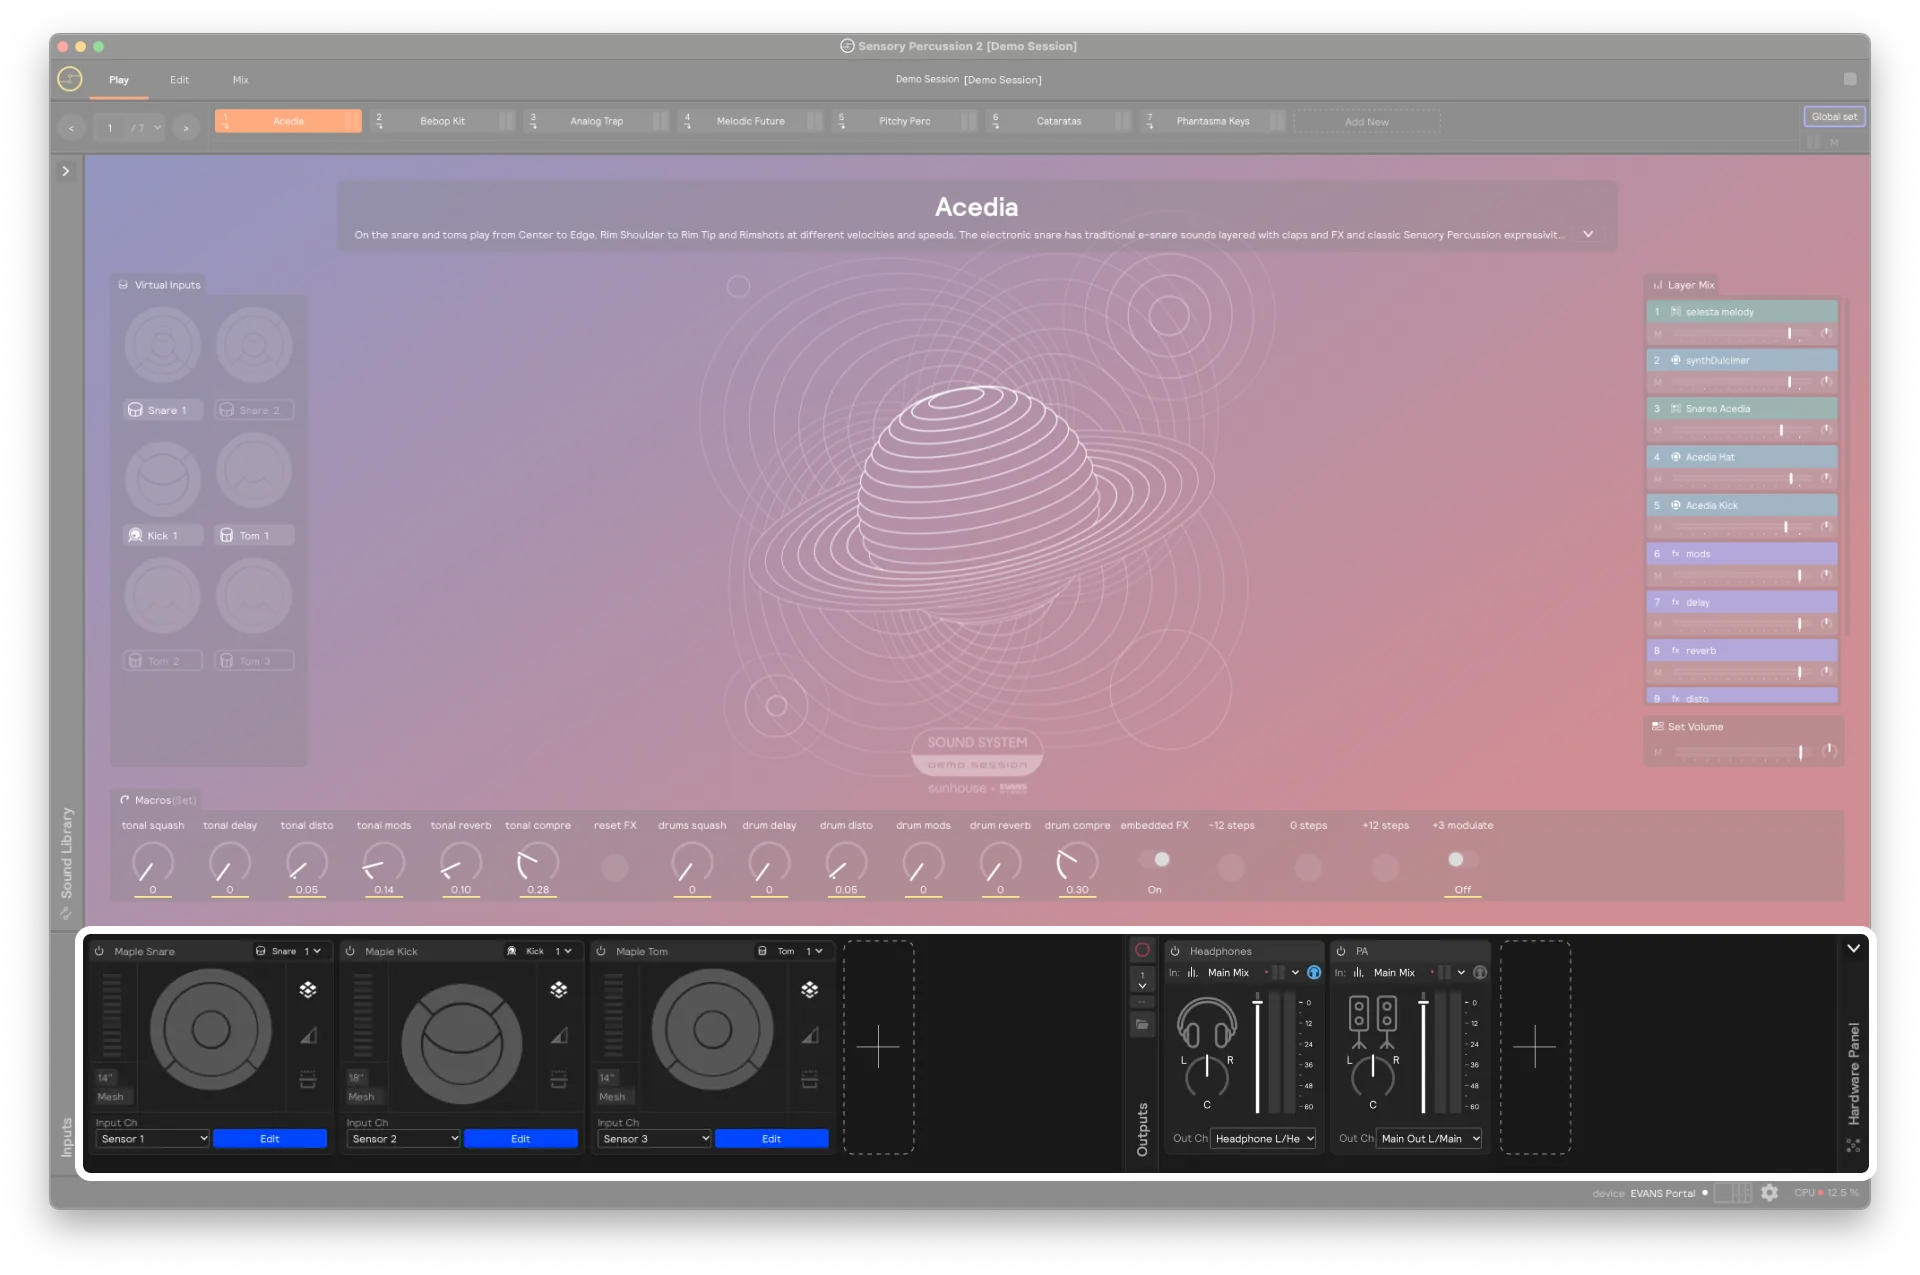Click the Headphones volume fader

coord(1257,1052)
